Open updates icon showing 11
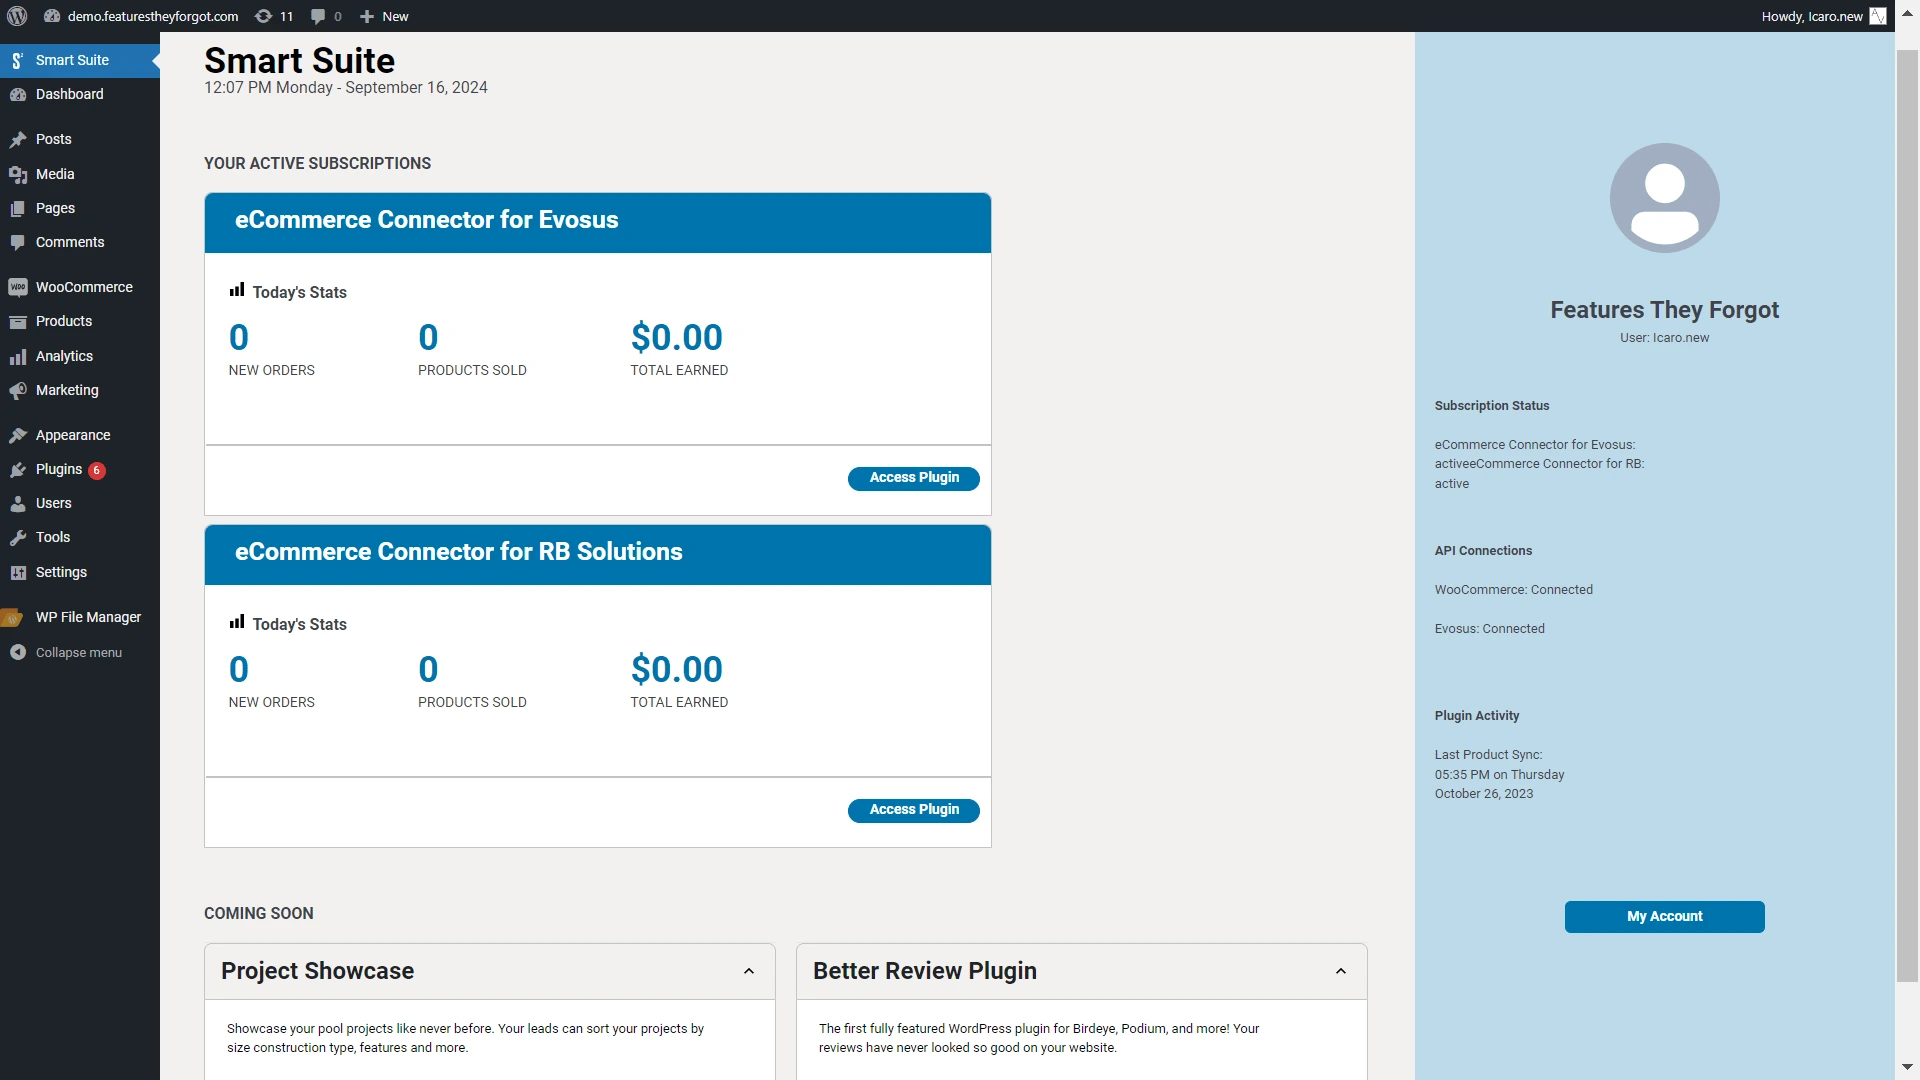The width and height of the screenshot is (1920, 1080). click(x=273, y=16)
